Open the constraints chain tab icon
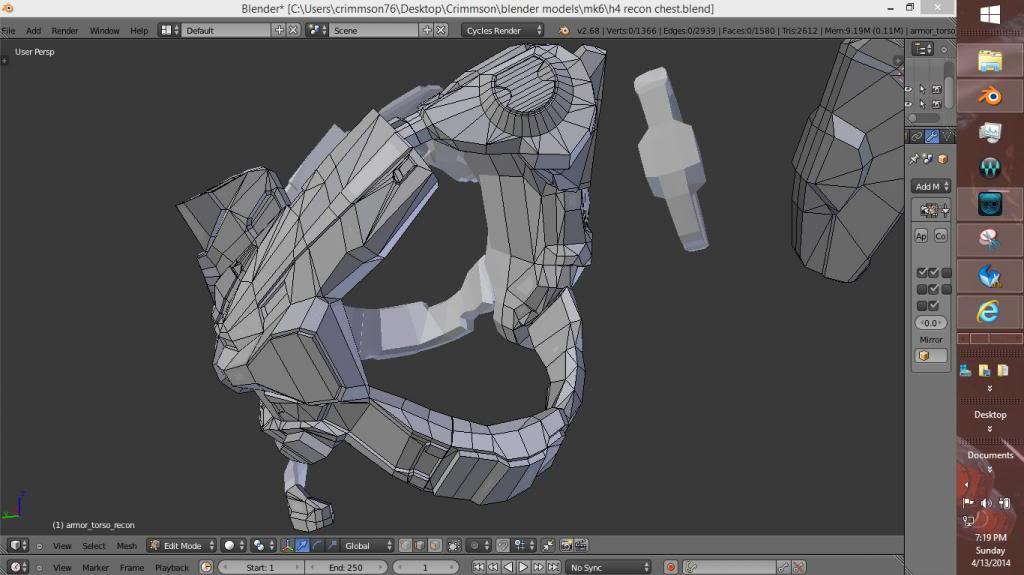This screenshot has width=1024, height=575. coord(915,137)
